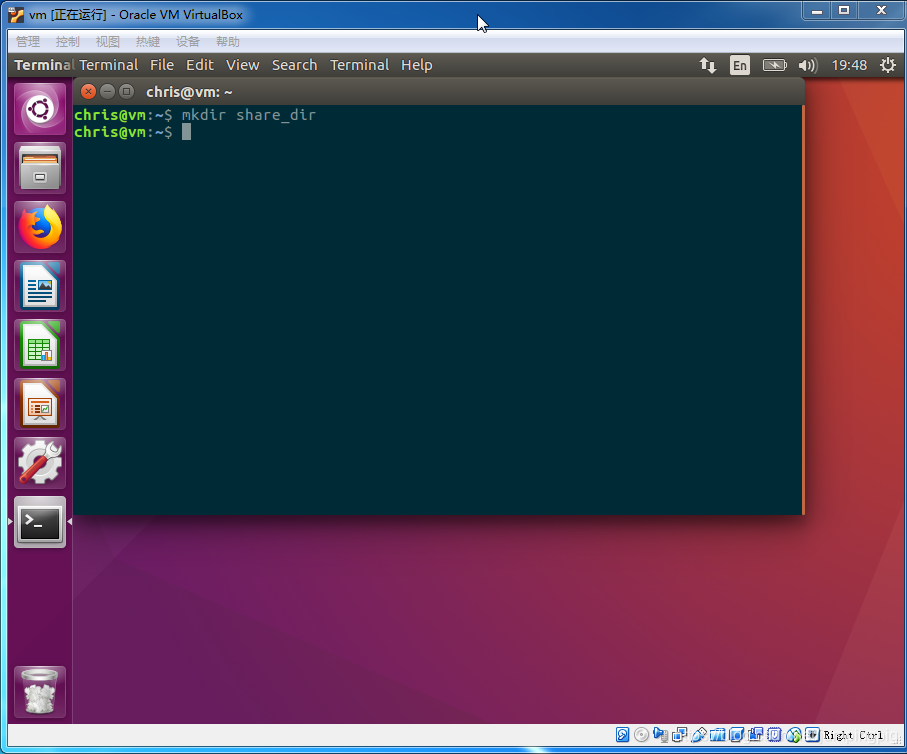Open the Ubuntu Dash search launcher
The height and width of the screenshot is (754, 907).
click(40, 109)
